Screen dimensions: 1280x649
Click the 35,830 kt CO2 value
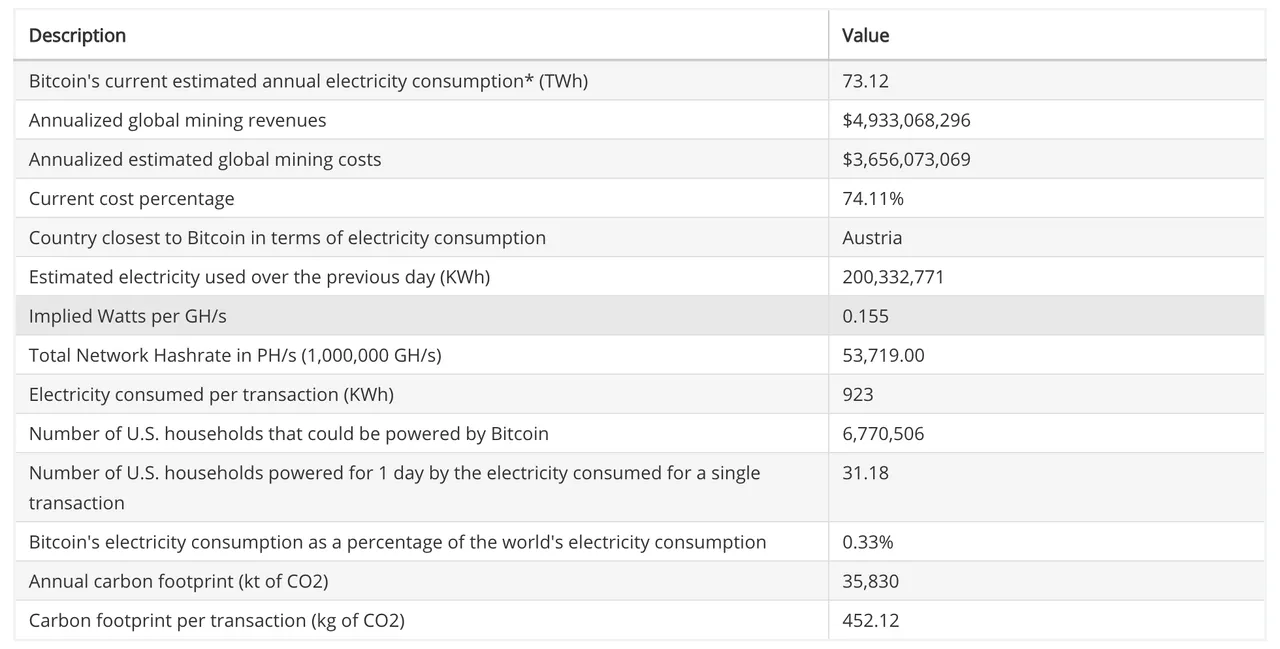870,581
